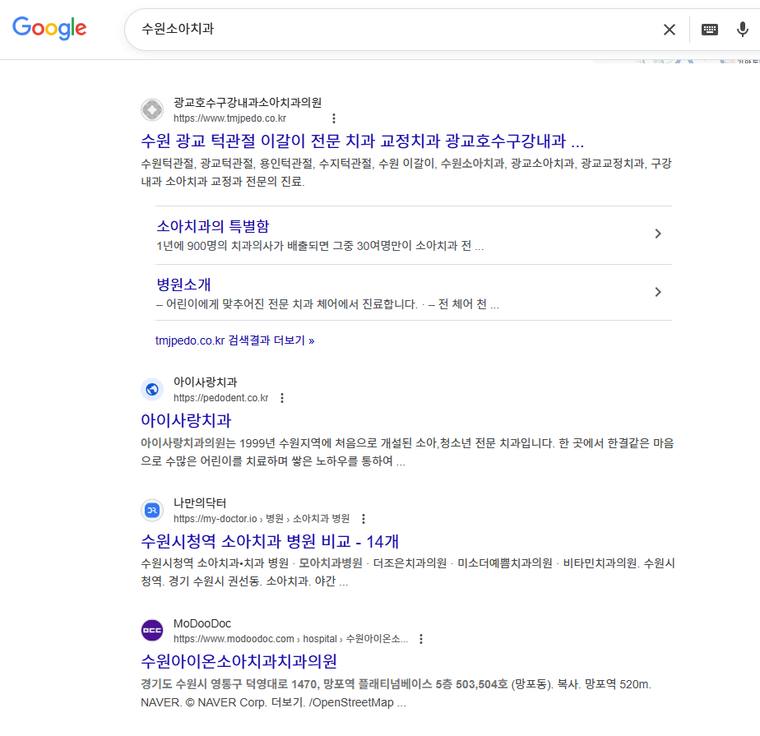Click the www.modoodoc.com › hospital breadcrumb
The height and width of the screenshot is (736, 760).
click(x=291, y=639)
